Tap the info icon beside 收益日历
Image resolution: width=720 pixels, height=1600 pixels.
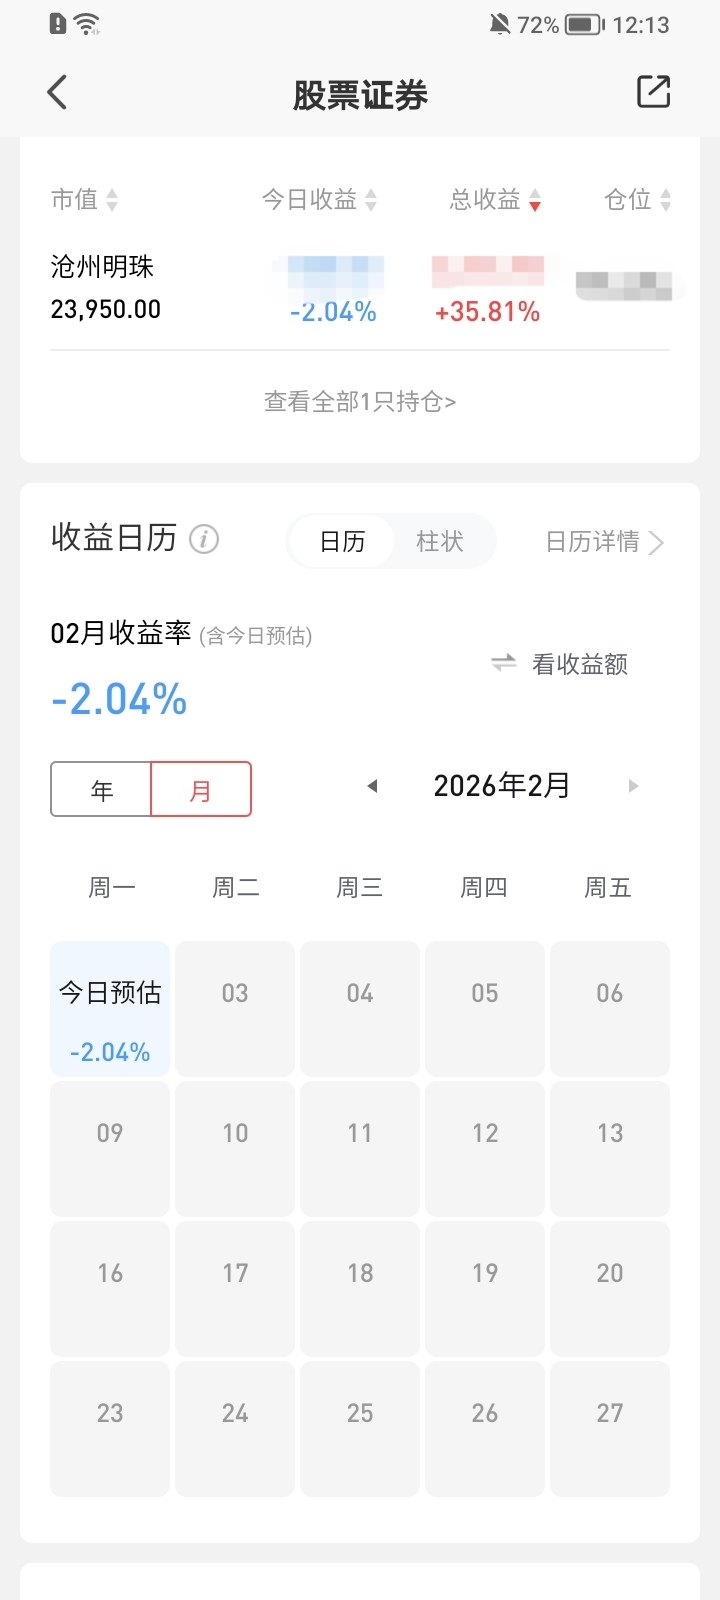[204, 539]
